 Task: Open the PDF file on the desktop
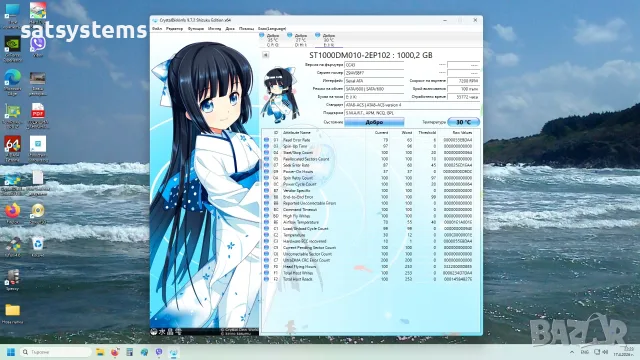[x=38, y=115]
